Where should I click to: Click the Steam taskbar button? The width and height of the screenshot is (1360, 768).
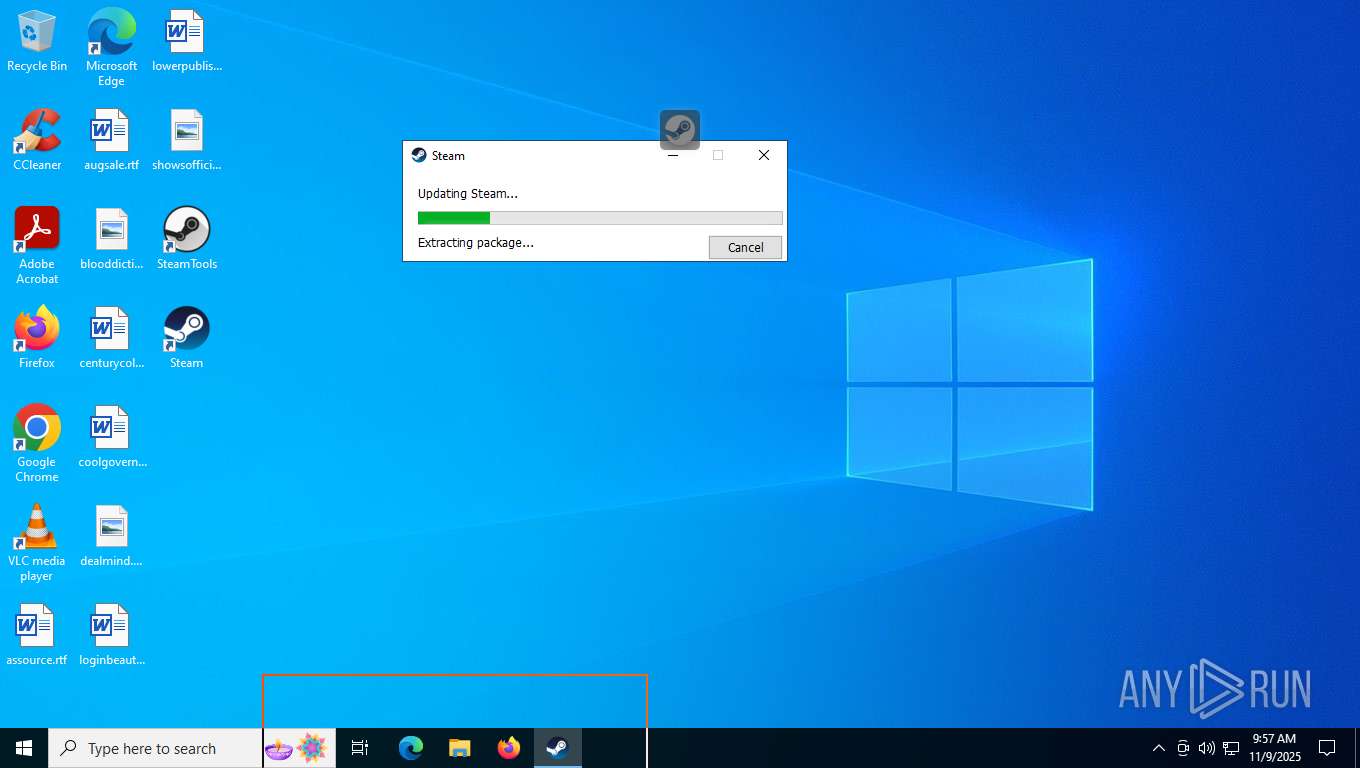pos(558,748)
